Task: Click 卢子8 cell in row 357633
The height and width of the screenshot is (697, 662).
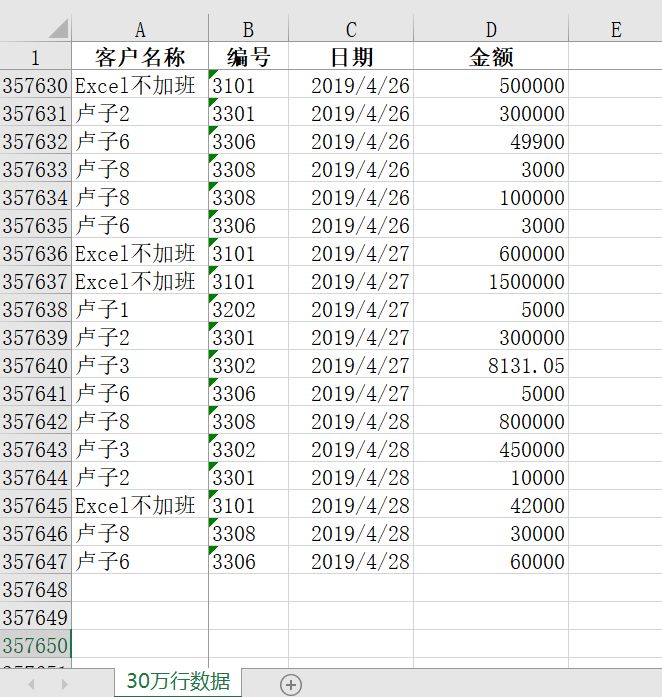Action: (x=140, y=168)
